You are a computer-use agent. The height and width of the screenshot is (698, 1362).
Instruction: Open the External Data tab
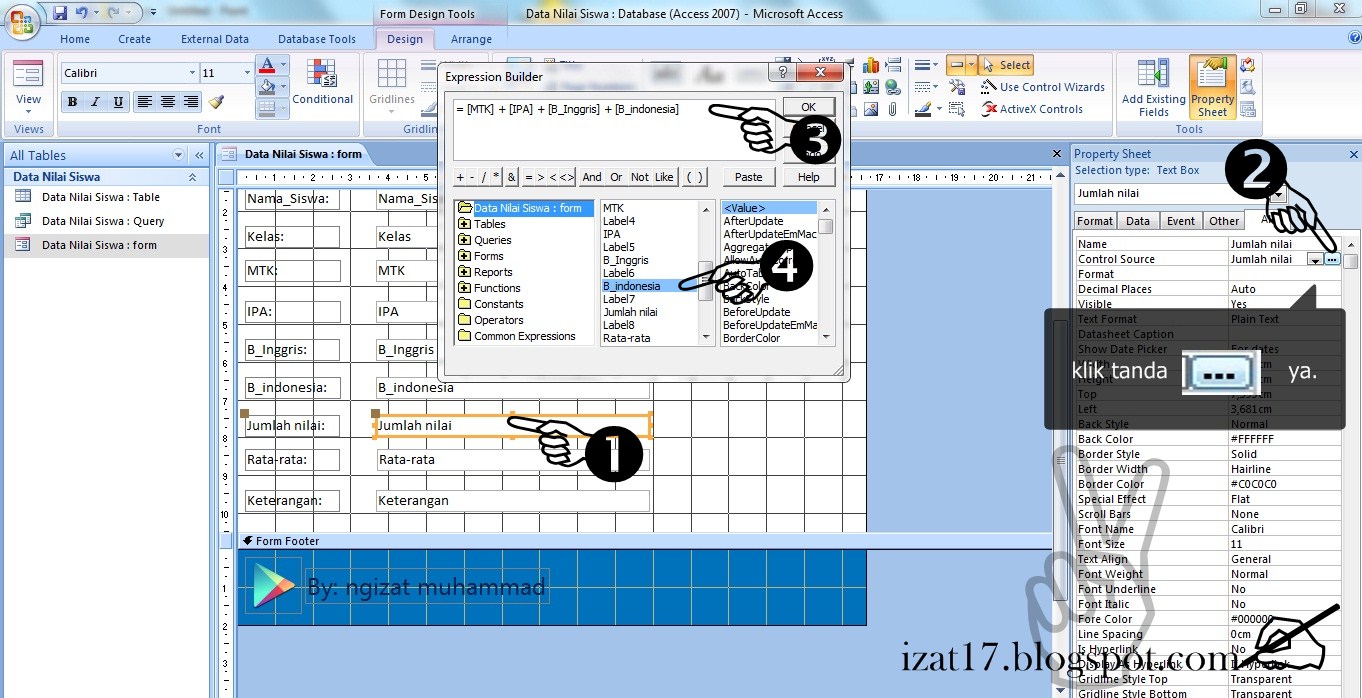[214, 39]
